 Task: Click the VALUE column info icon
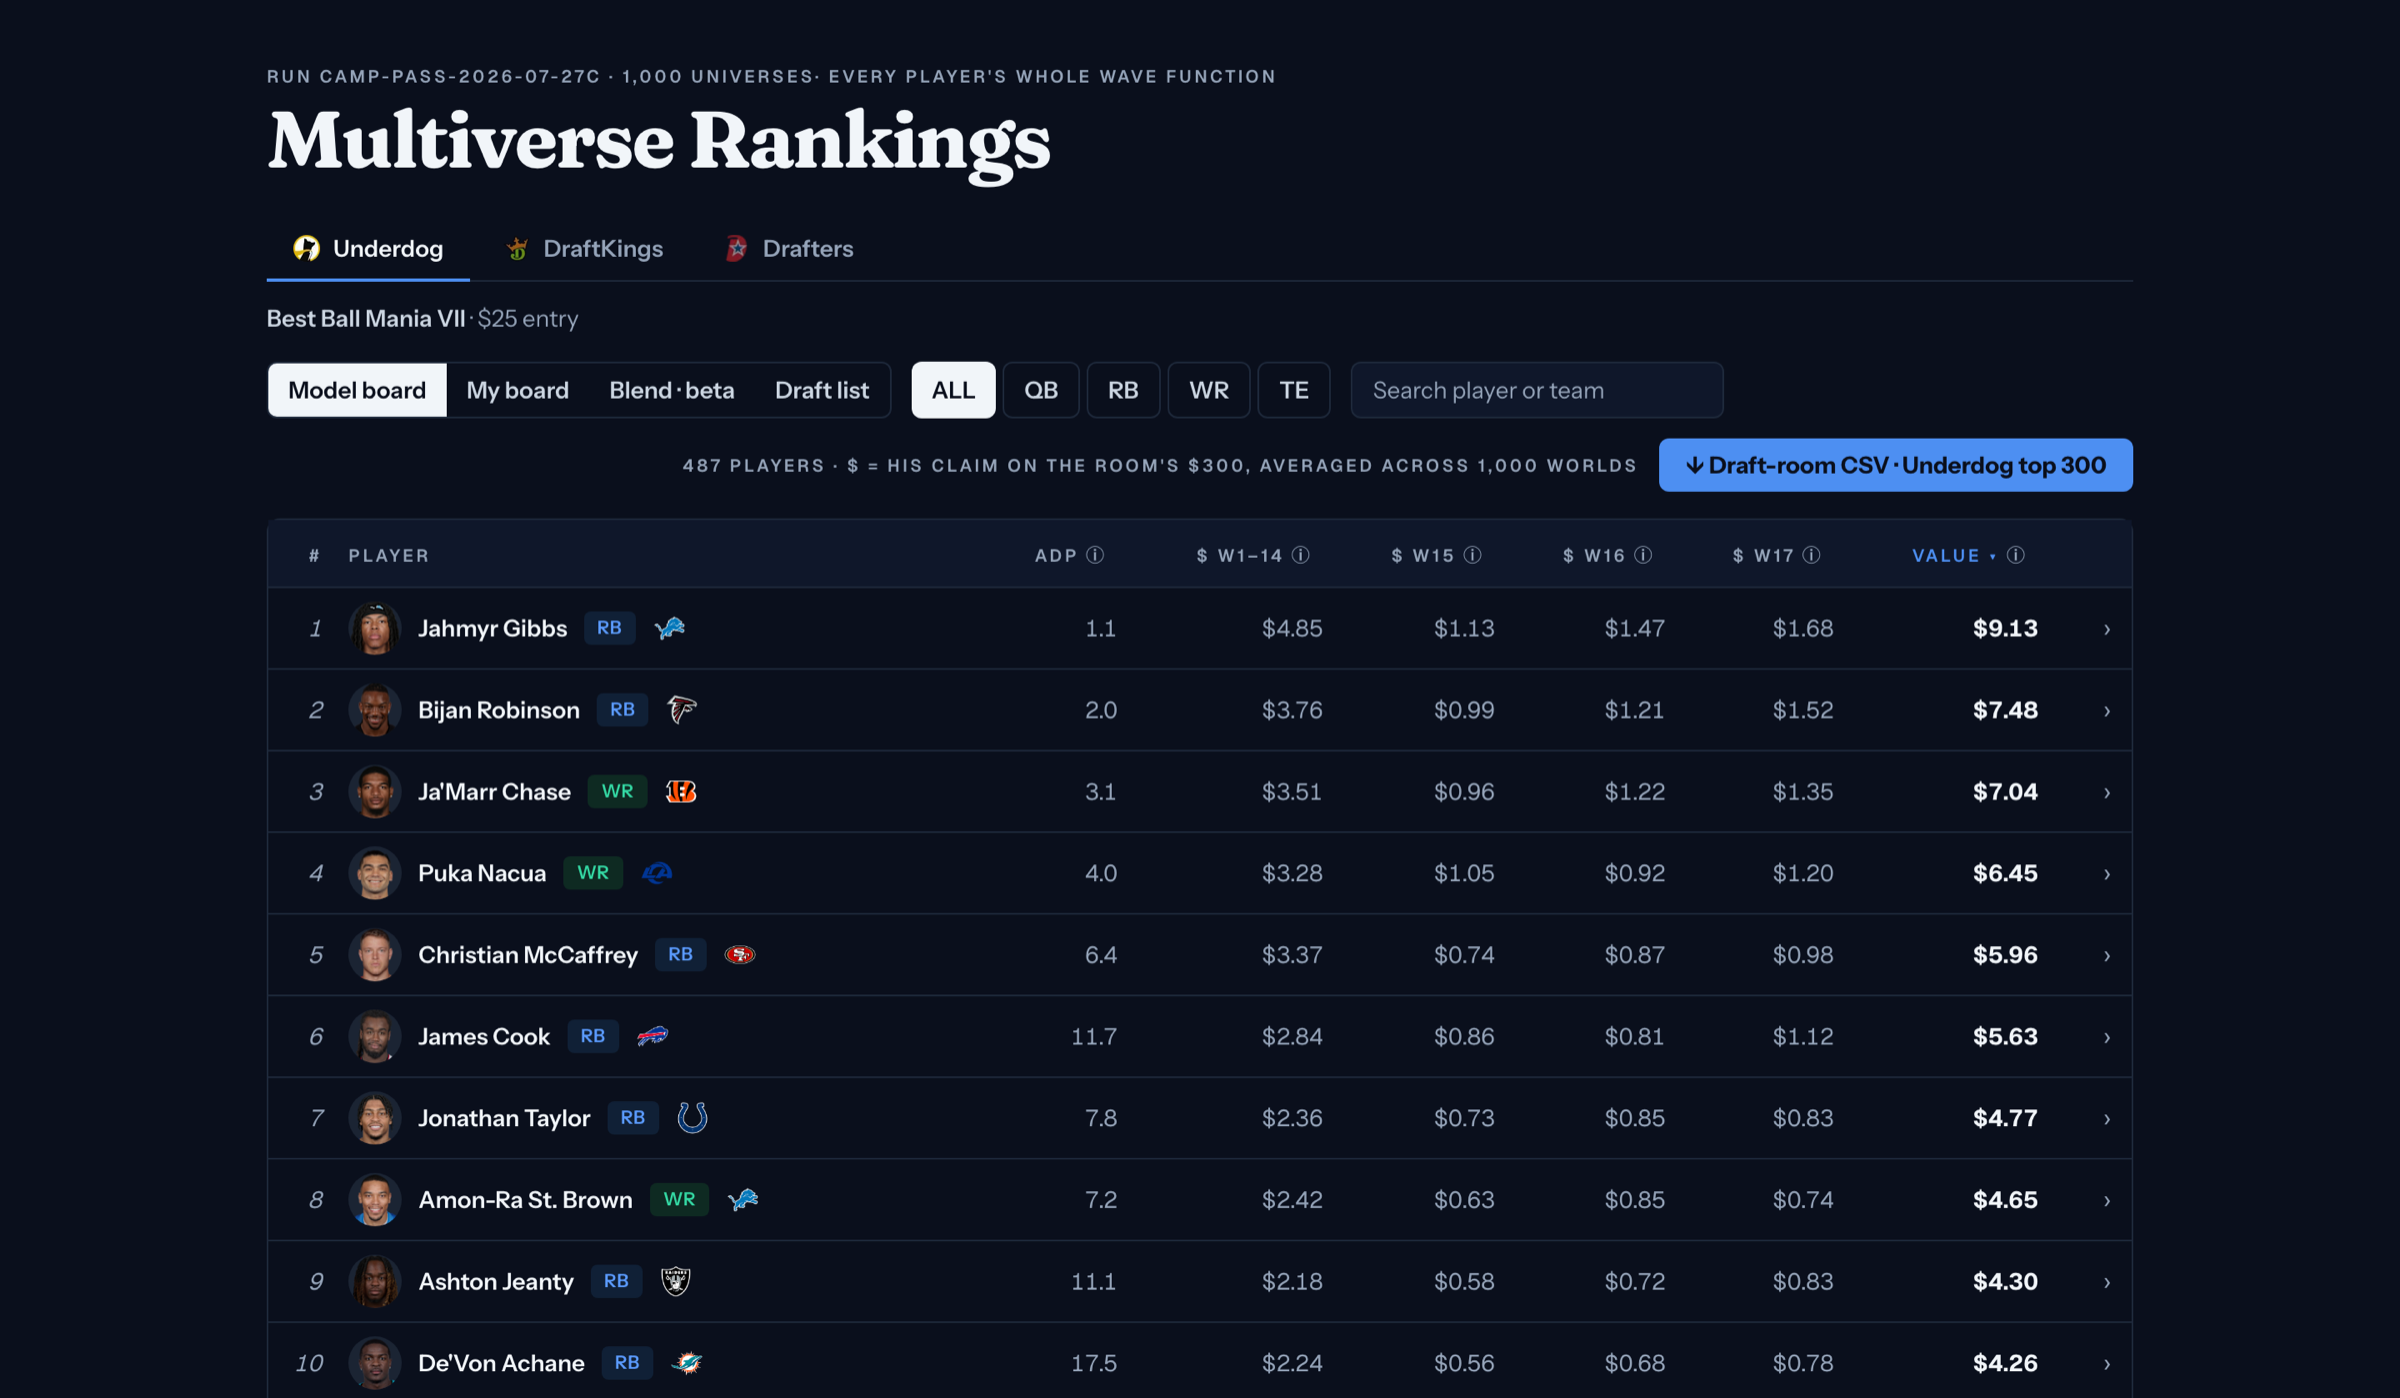2015,555
